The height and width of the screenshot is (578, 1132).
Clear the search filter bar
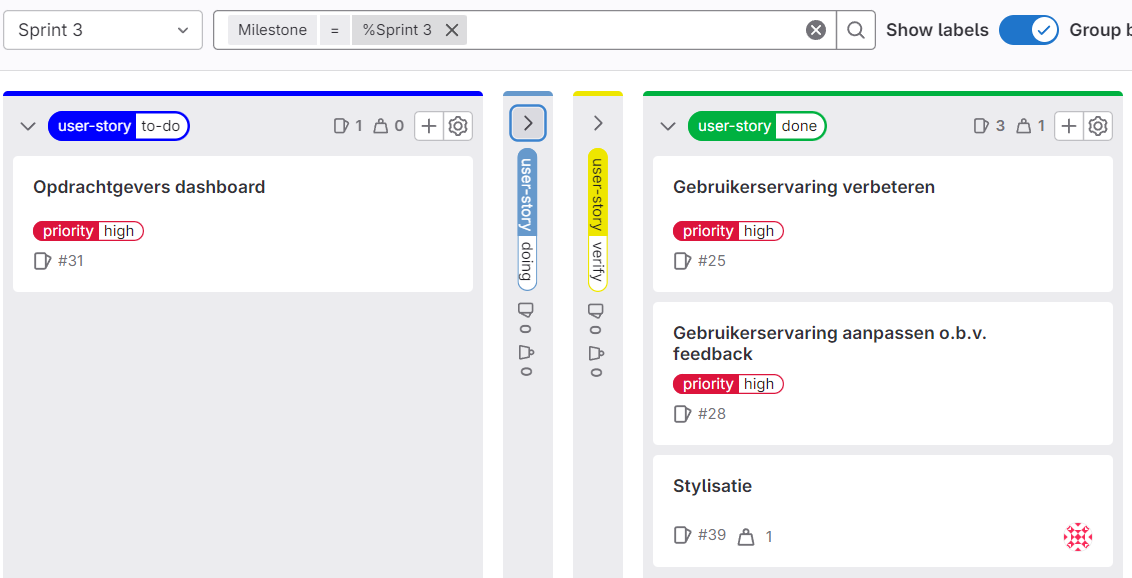pos(816,30)
